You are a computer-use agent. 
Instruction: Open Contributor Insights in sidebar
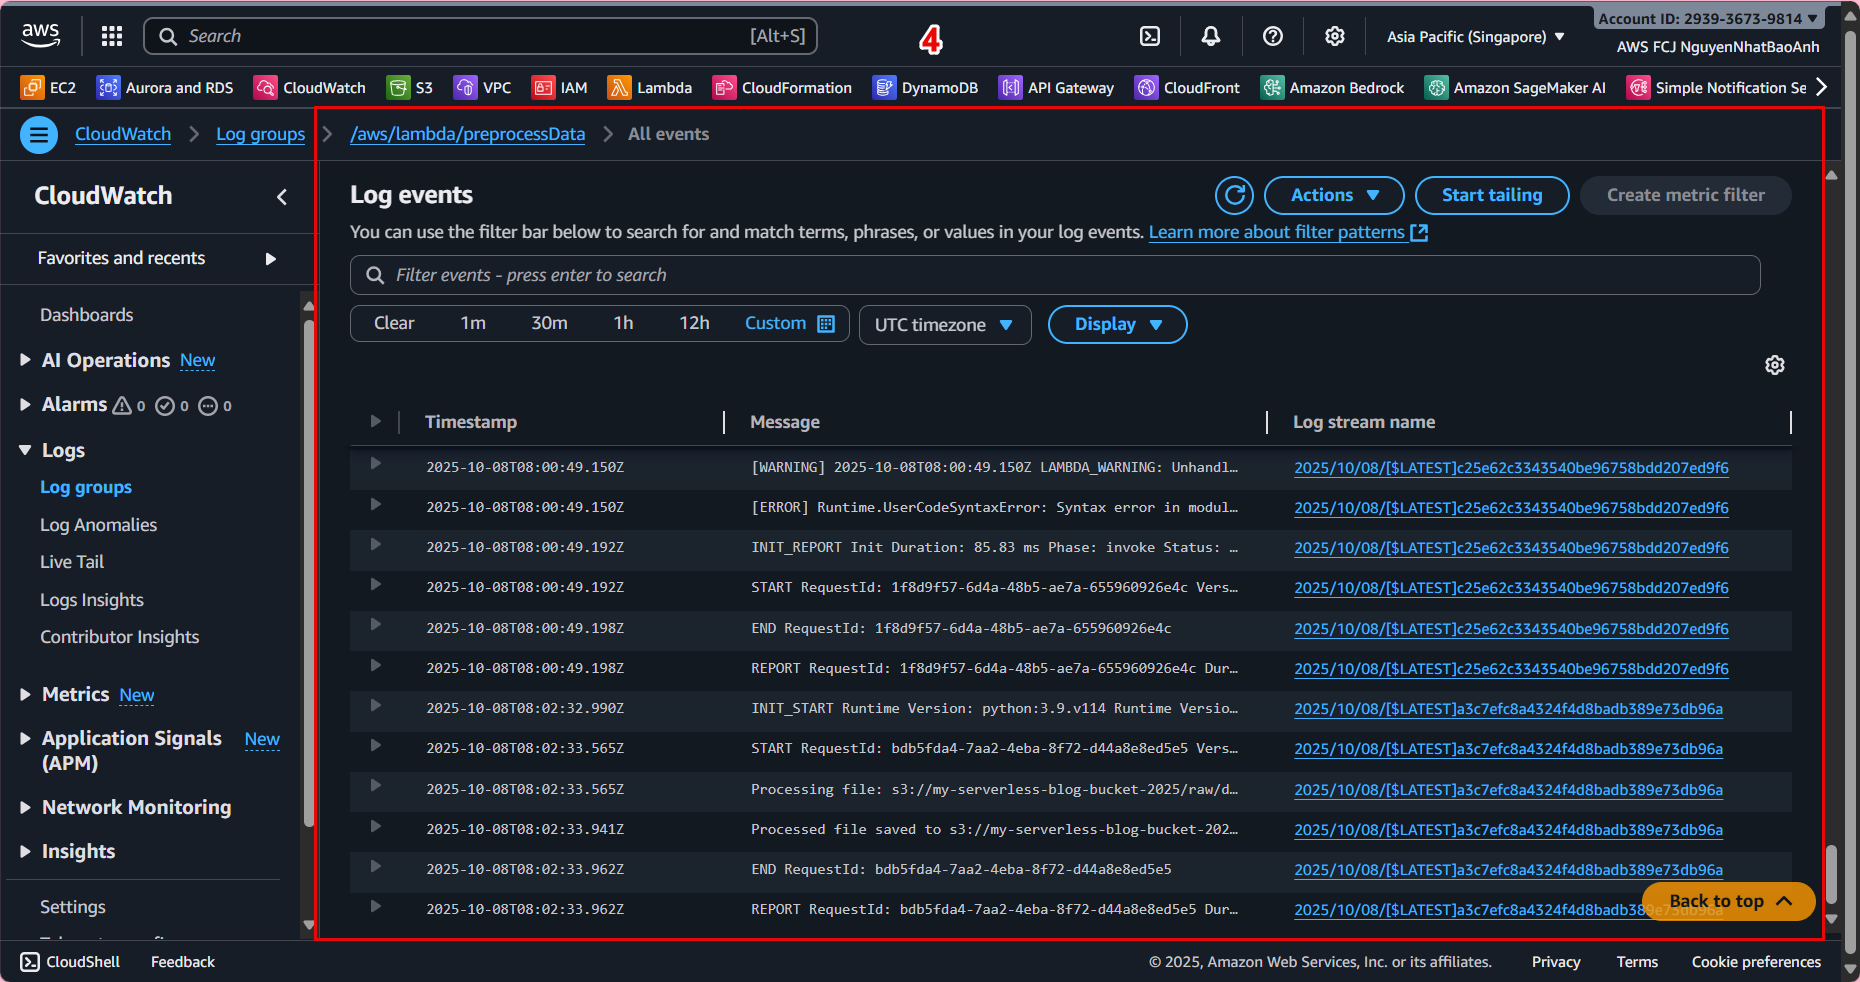[x=119, y=637]
